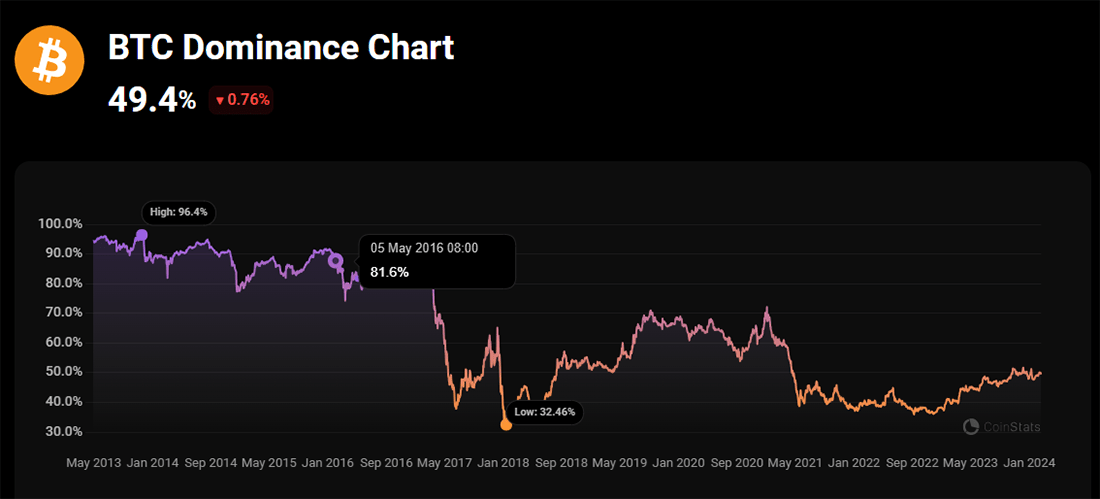The image size is (1100, 499).
Task: Click the 50.0% y-axis label
Action: coord(63,372)
